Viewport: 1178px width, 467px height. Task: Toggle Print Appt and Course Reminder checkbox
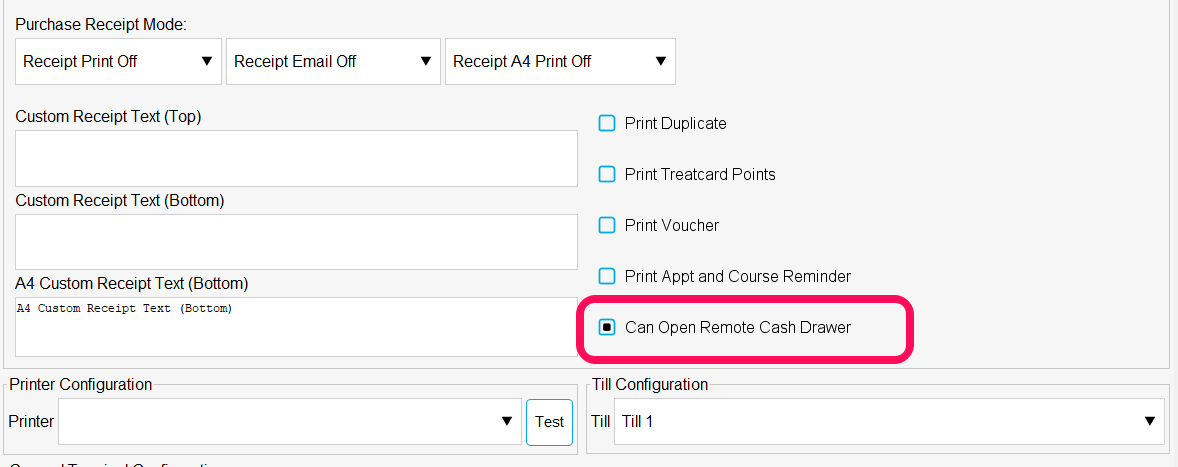606,276
